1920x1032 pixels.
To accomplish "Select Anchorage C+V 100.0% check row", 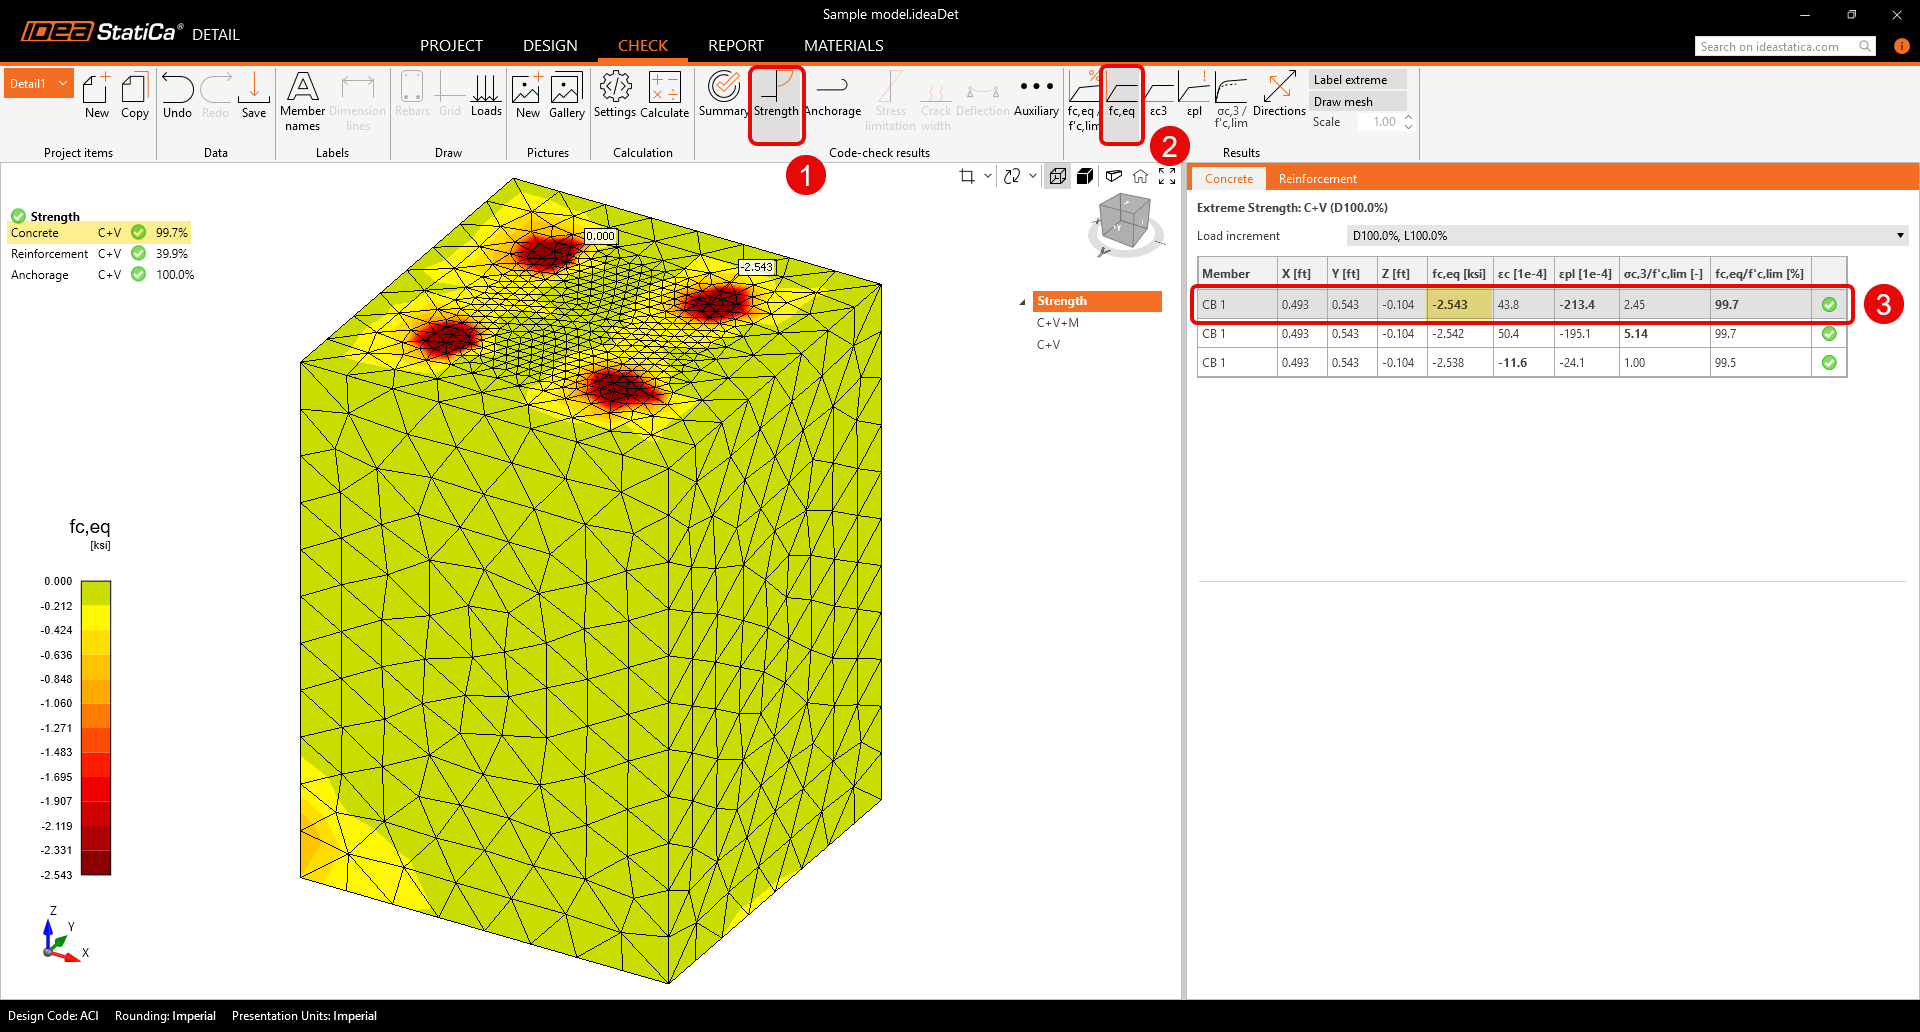I will click(102, 275).
